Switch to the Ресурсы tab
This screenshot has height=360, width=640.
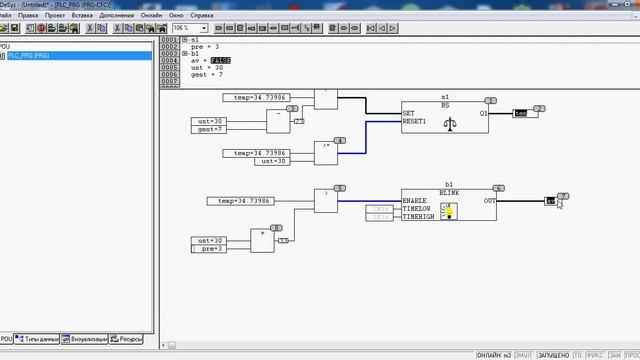(x=126, y=339)
